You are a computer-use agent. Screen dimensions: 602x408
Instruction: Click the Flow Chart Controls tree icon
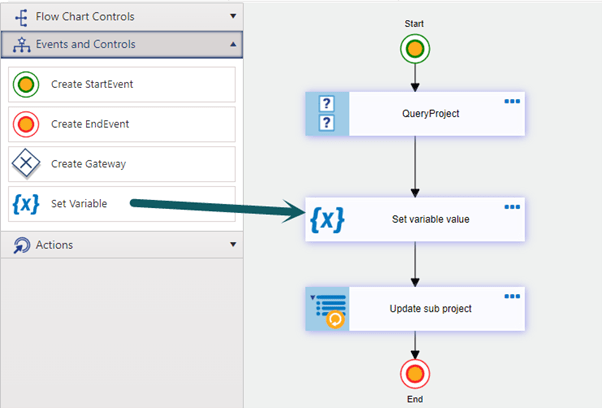(x=22, y=17)
